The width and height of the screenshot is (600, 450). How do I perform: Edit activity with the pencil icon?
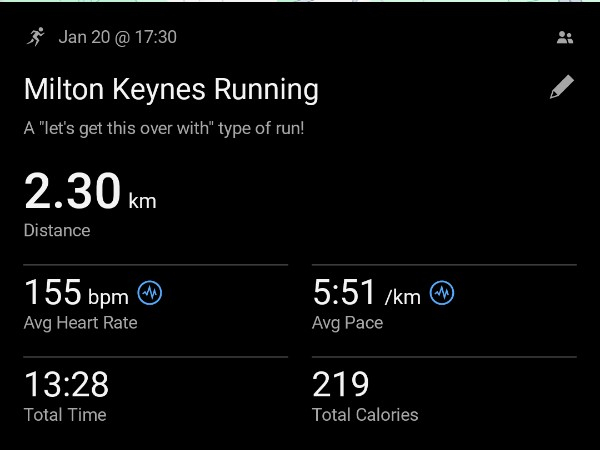(563, 88)
